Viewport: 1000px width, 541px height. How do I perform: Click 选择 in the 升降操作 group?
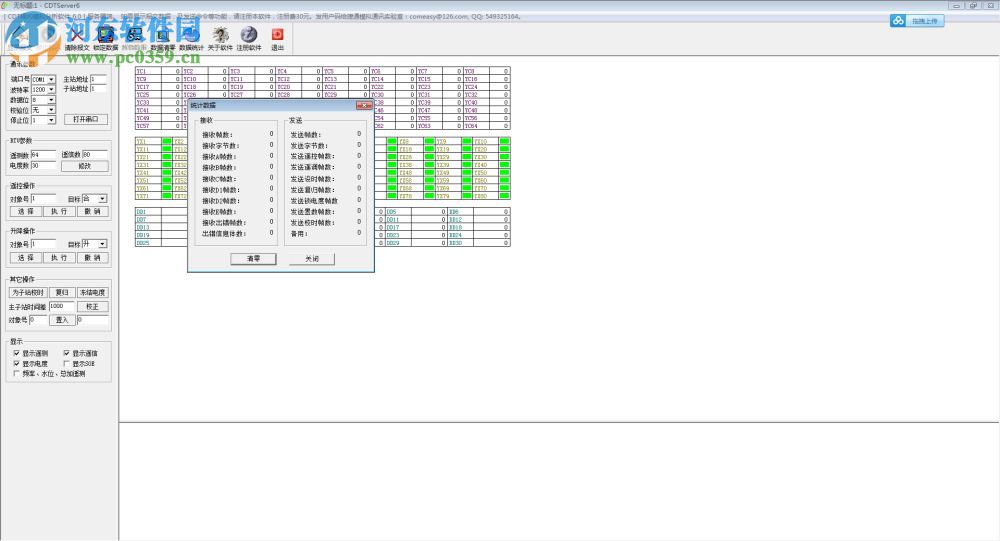(26, 258)
